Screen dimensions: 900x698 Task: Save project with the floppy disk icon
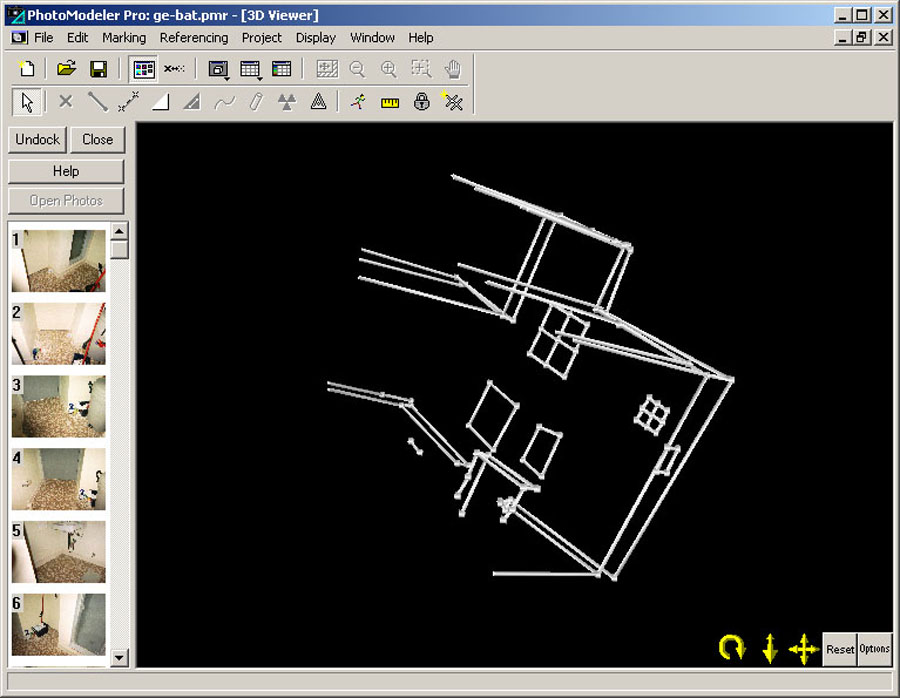coord(99,69)
